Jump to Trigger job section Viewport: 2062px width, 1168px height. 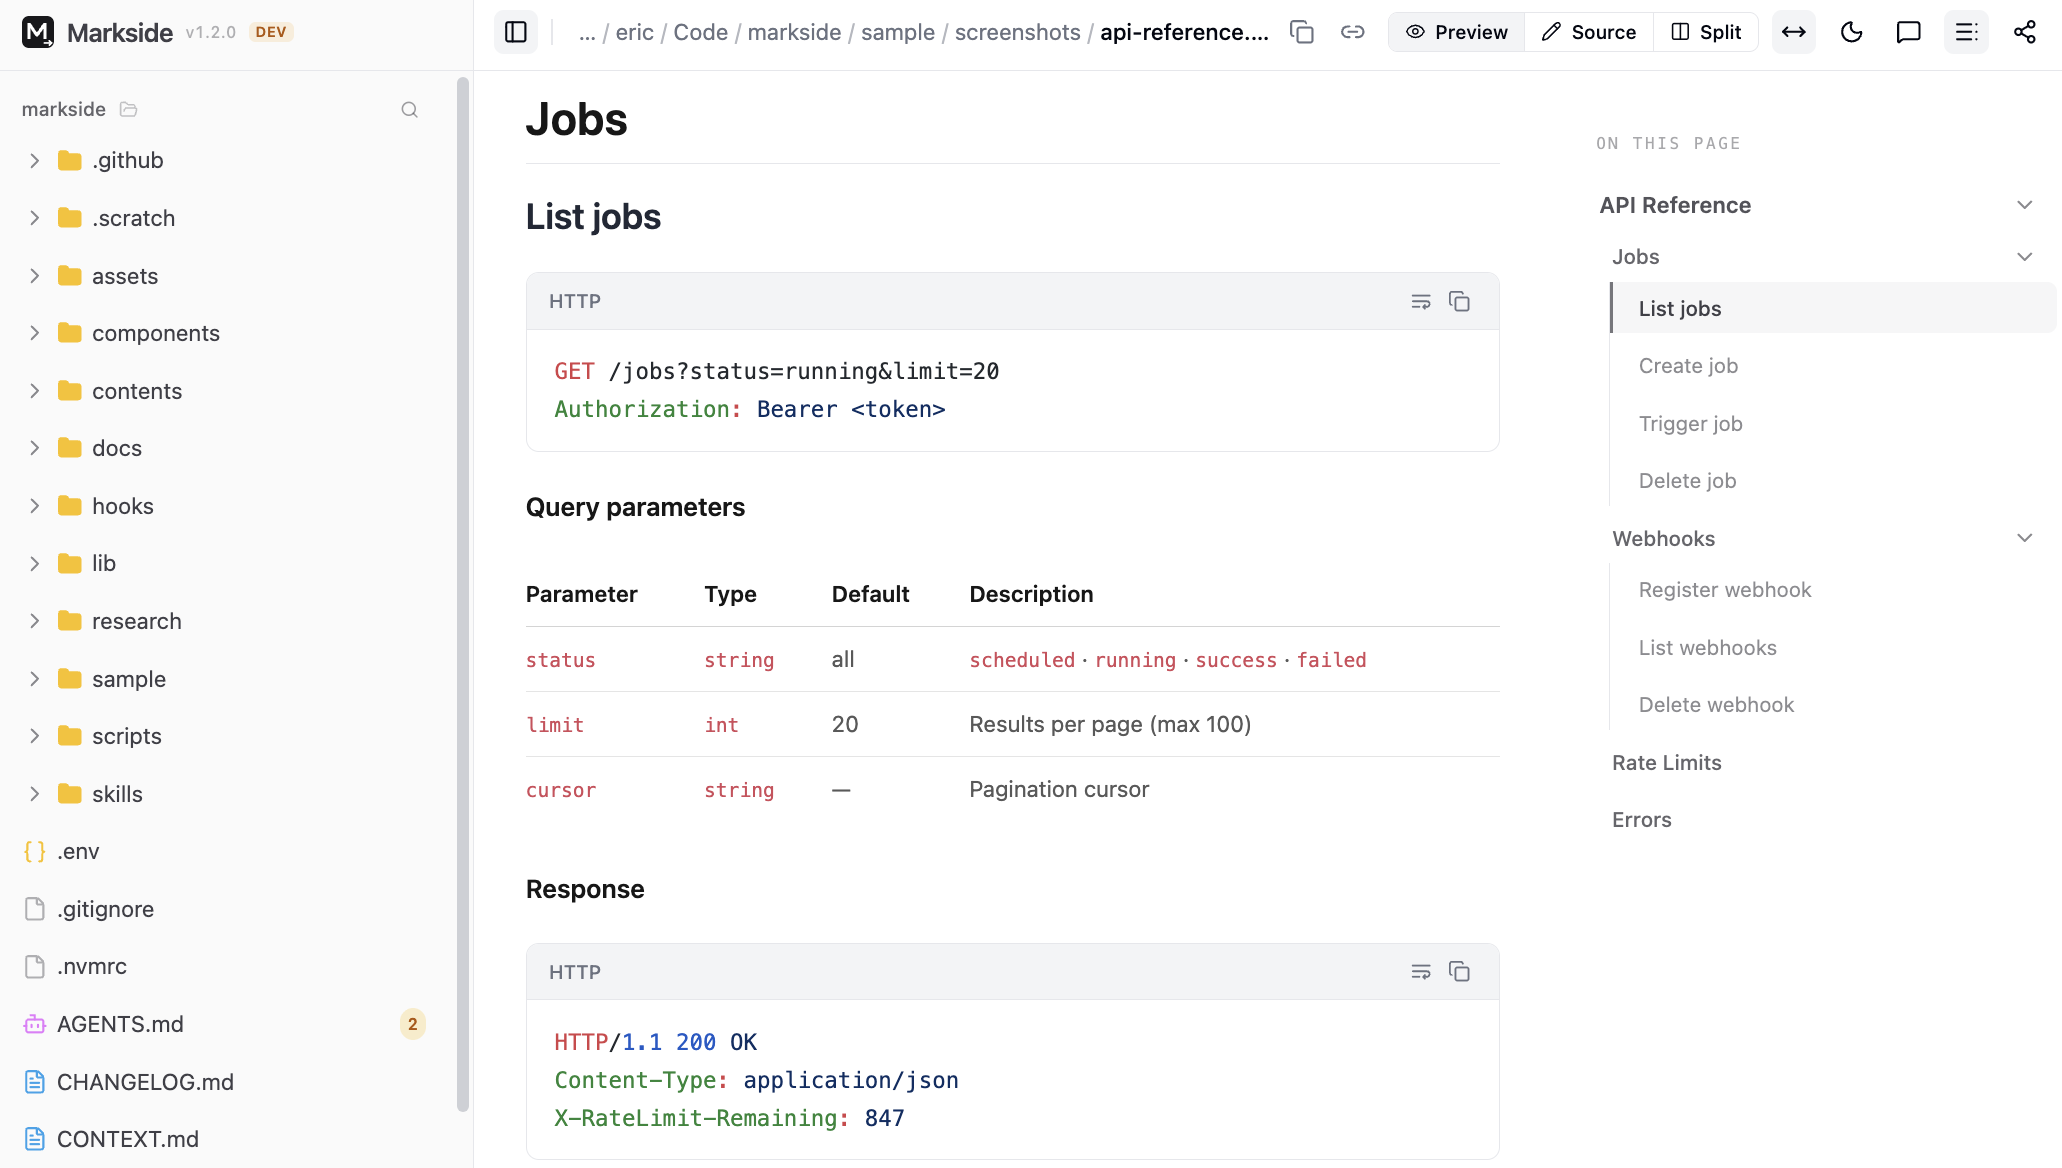point(1690,424)
